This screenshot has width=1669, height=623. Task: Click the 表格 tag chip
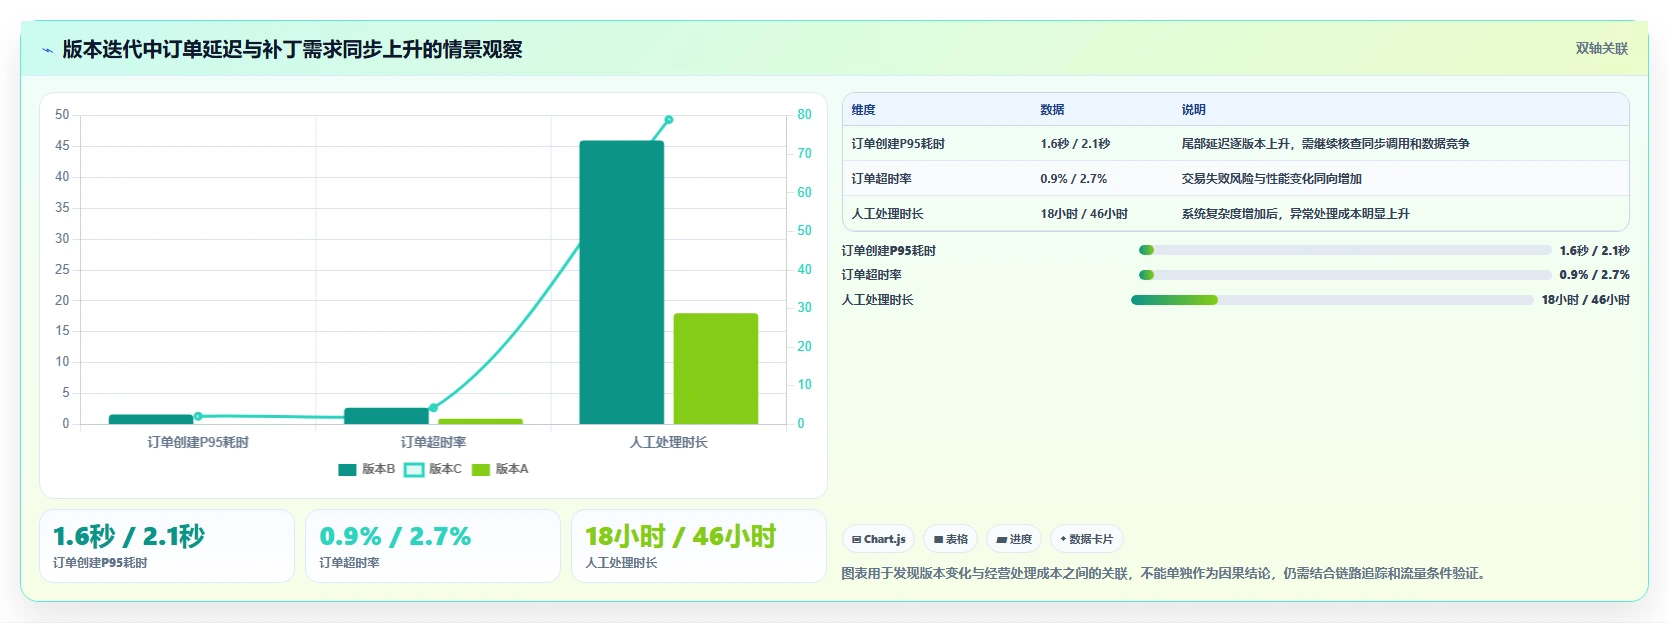click(x=950, y=539)
